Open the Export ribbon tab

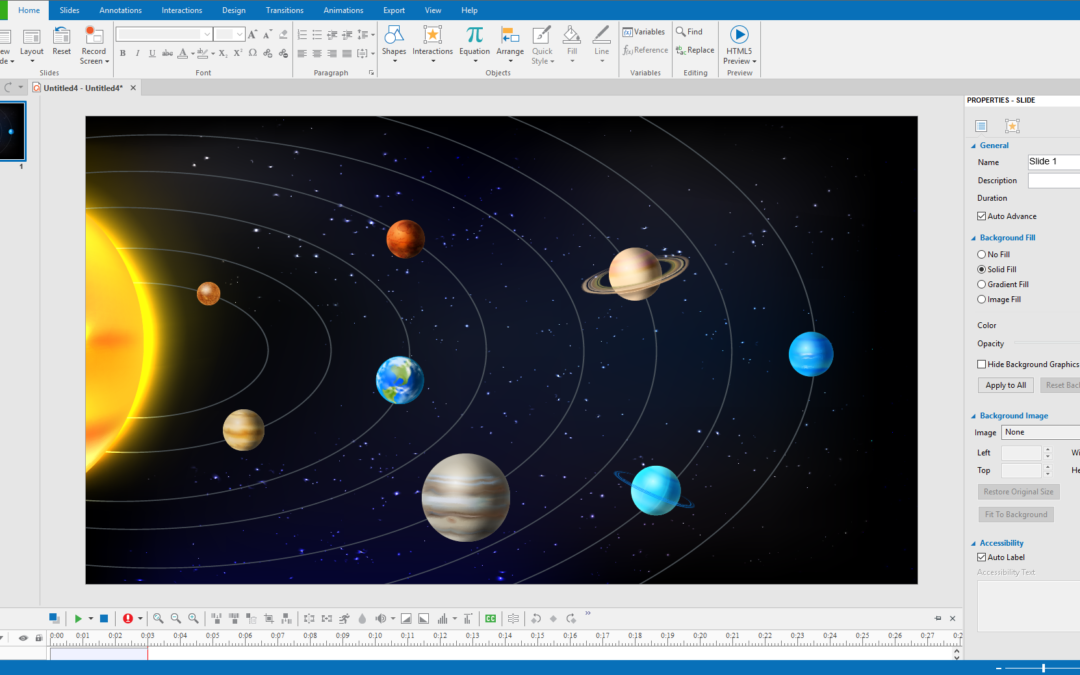coord(393,10)
